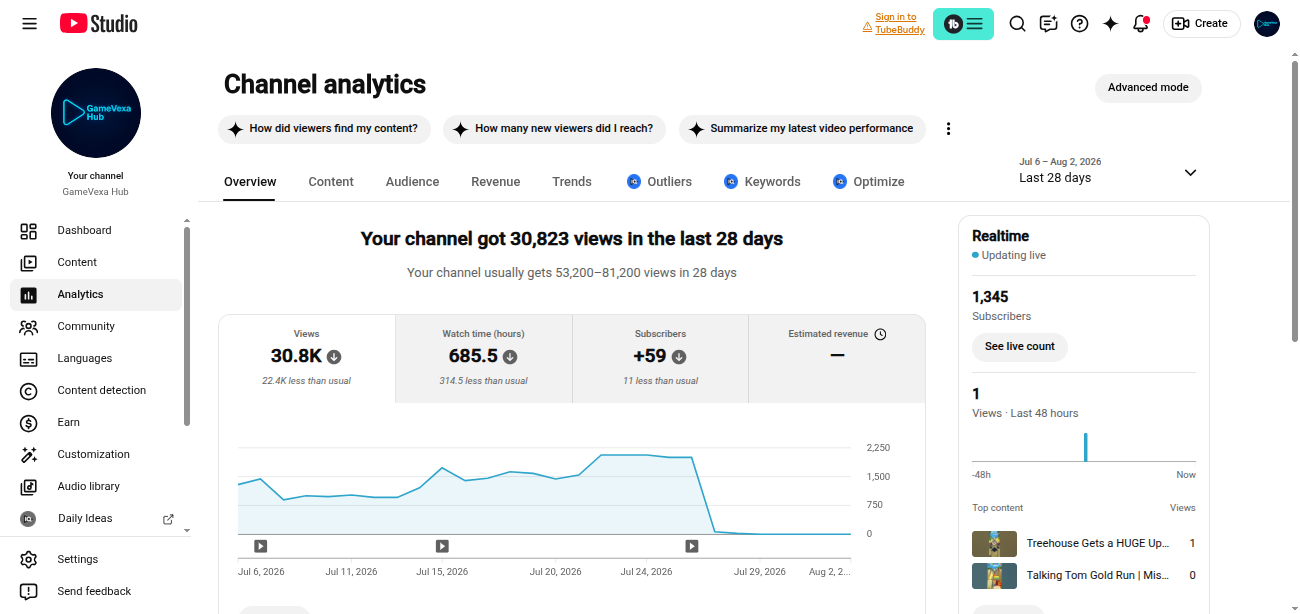Click video marker below chart near Jul 15
Viewport: 1300px width, 614px height.
tap(442, 546)
